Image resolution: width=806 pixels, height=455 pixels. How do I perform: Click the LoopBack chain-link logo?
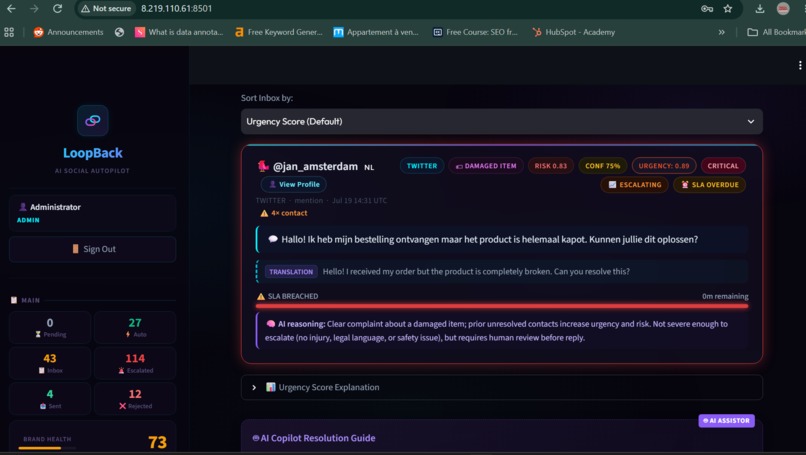(93, 120)
